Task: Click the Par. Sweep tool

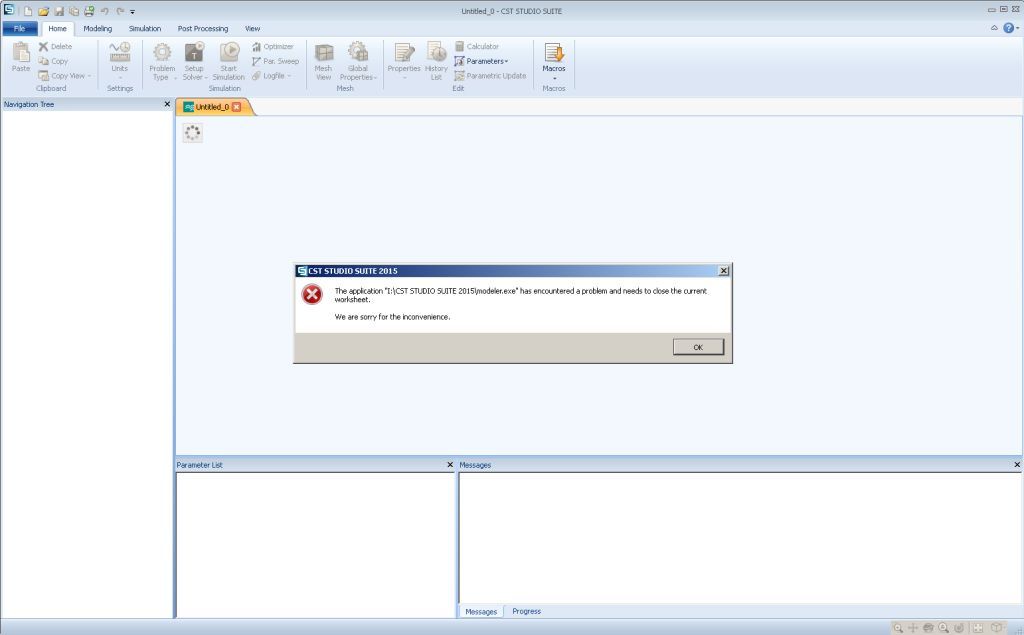Action: (x=276, y=61)
